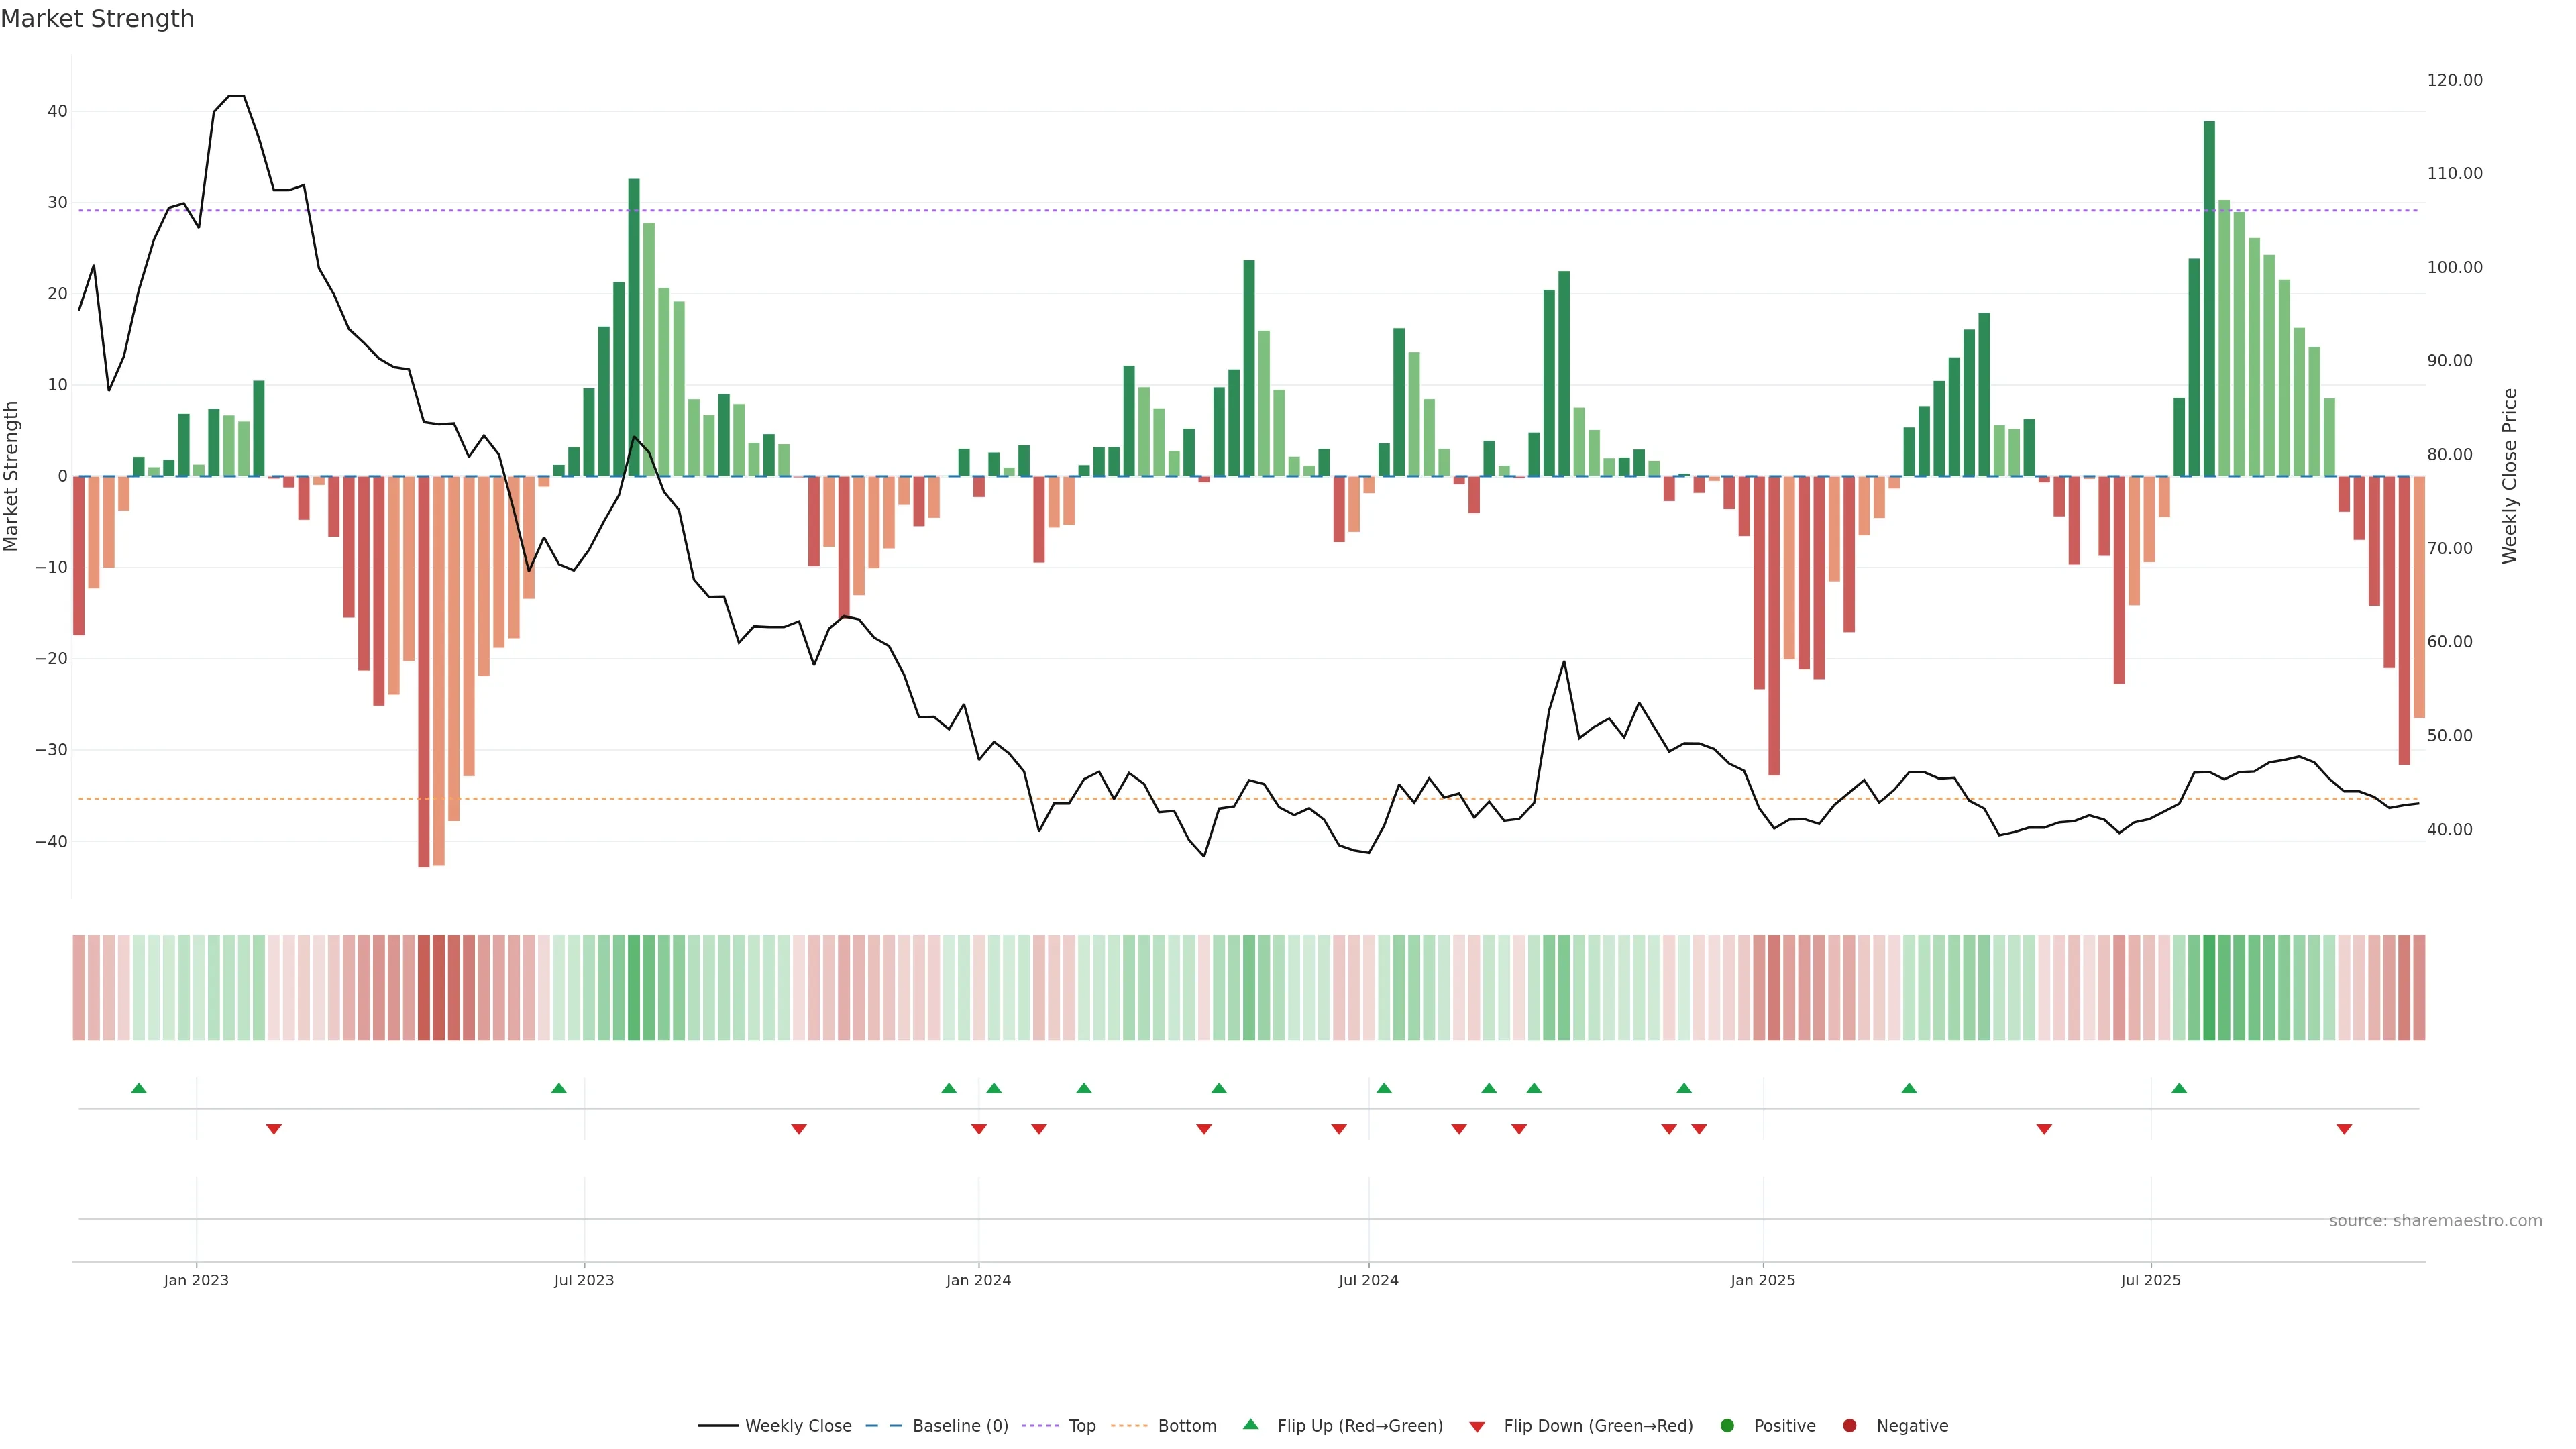The image size is (2576, 1449).
Task: Click the Weekly Close Price axis title
Action: (2509, 476)
